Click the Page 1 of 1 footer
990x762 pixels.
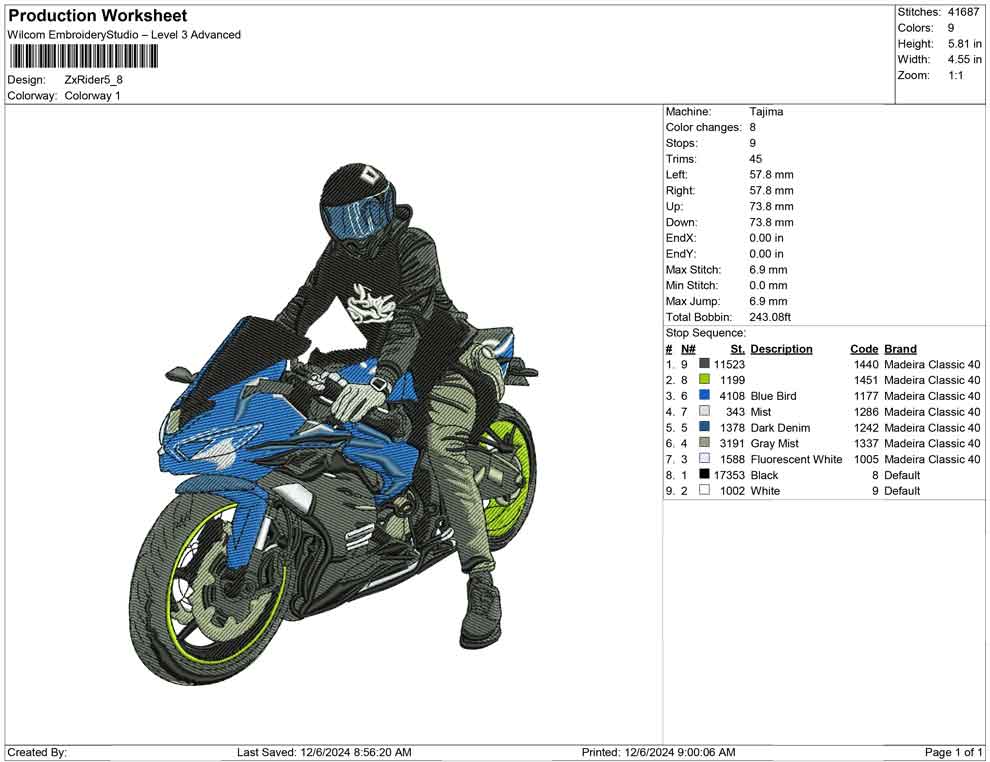pyautogui.click(x=953, y=752)
